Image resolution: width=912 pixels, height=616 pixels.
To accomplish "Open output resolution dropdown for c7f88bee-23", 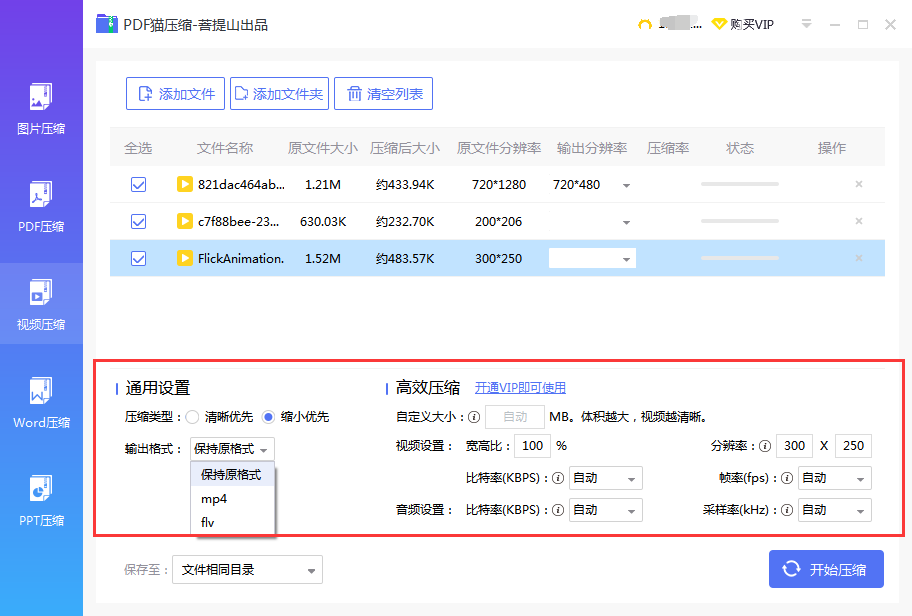I will click(626, 222).
